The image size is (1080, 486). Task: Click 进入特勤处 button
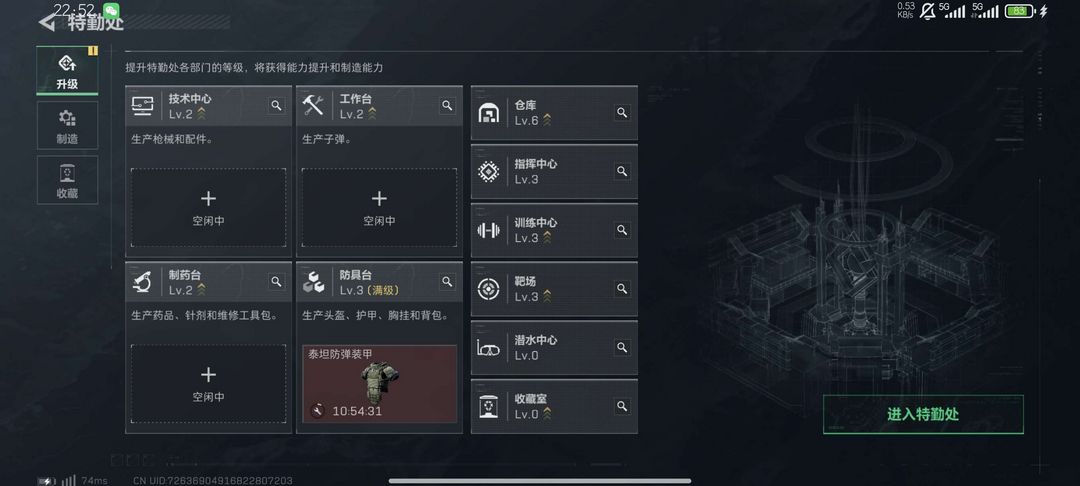[923, 414]
